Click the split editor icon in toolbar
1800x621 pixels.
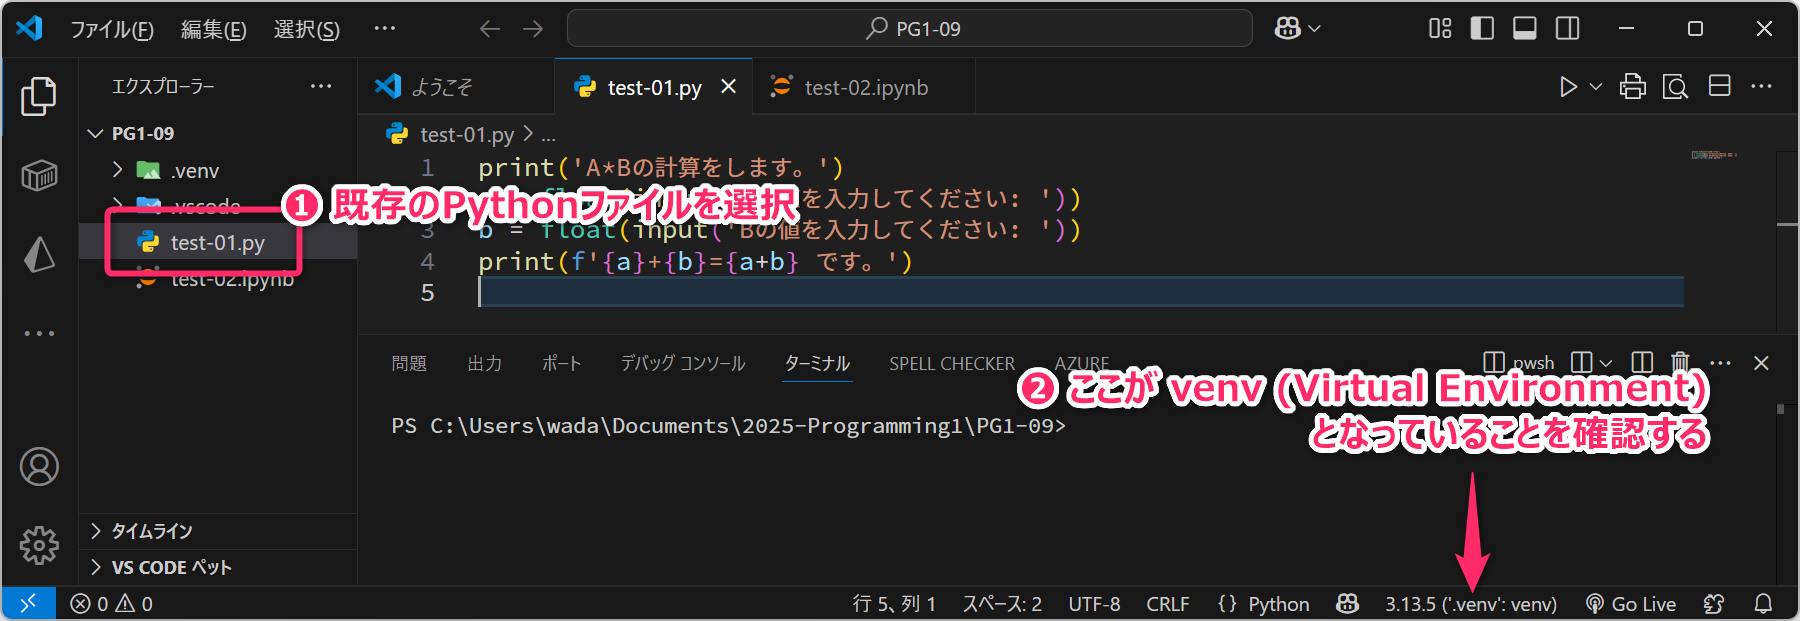1719,87
